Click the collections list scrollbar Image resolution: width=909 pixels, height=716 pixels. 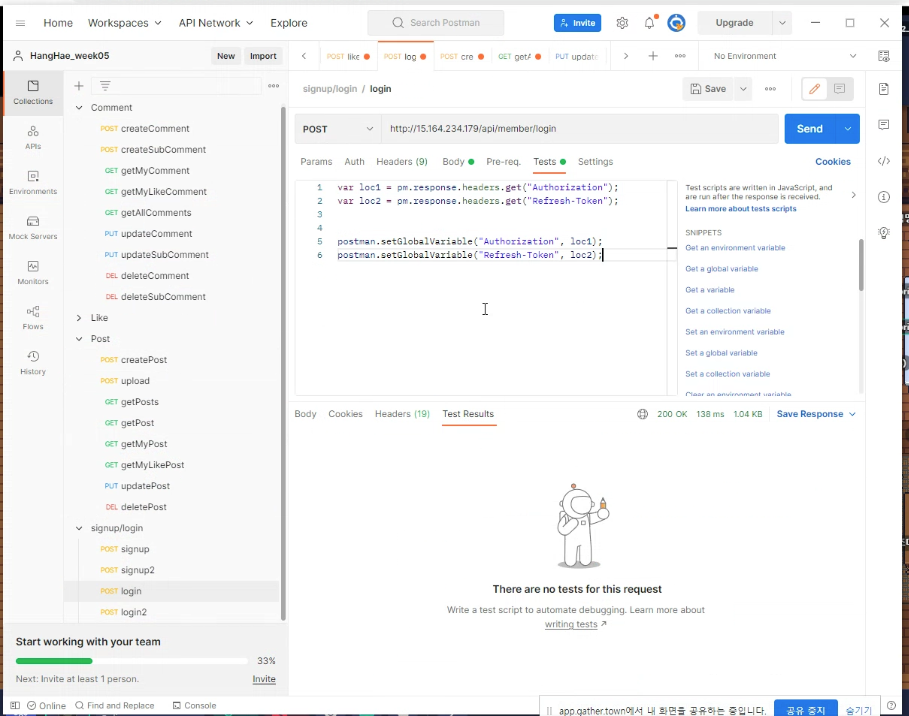(283, 362)
